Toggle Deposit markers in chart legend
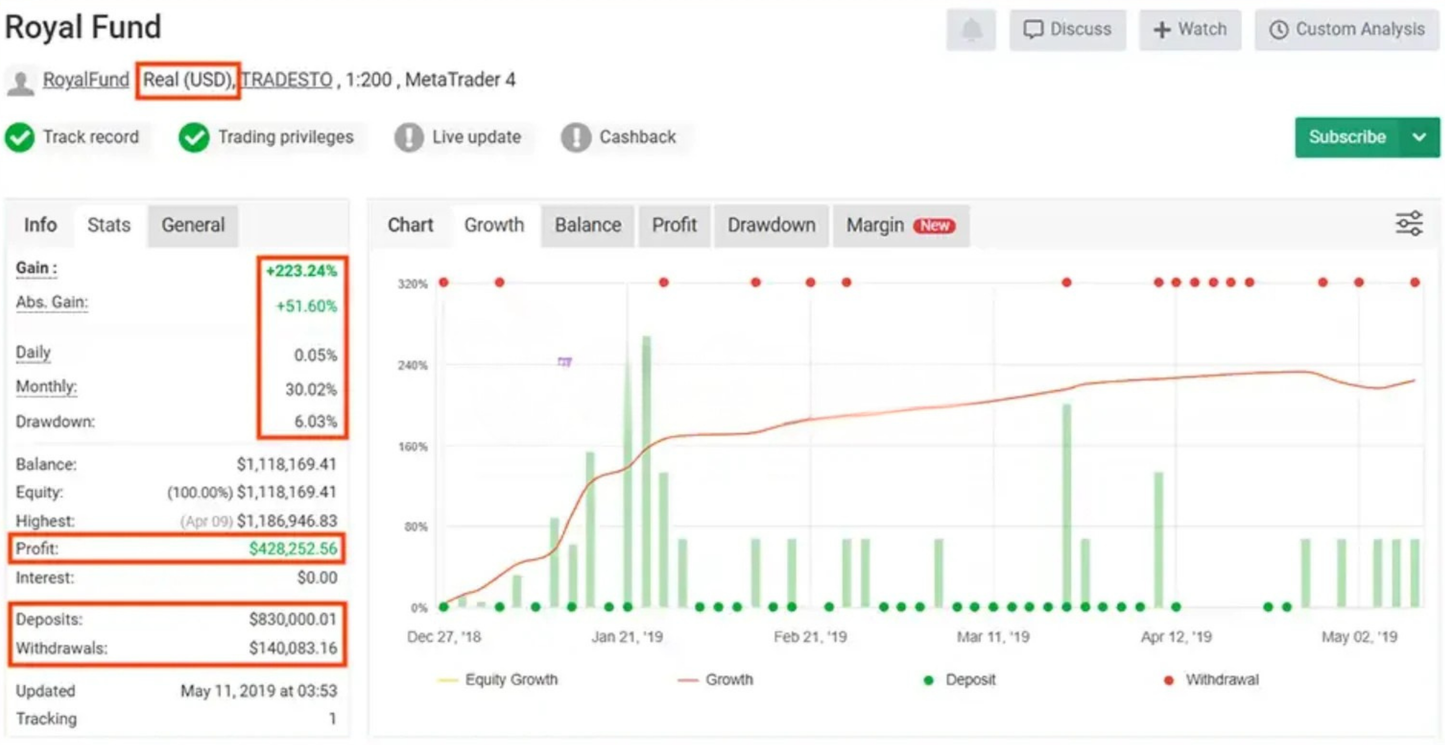 coord(959,680)
